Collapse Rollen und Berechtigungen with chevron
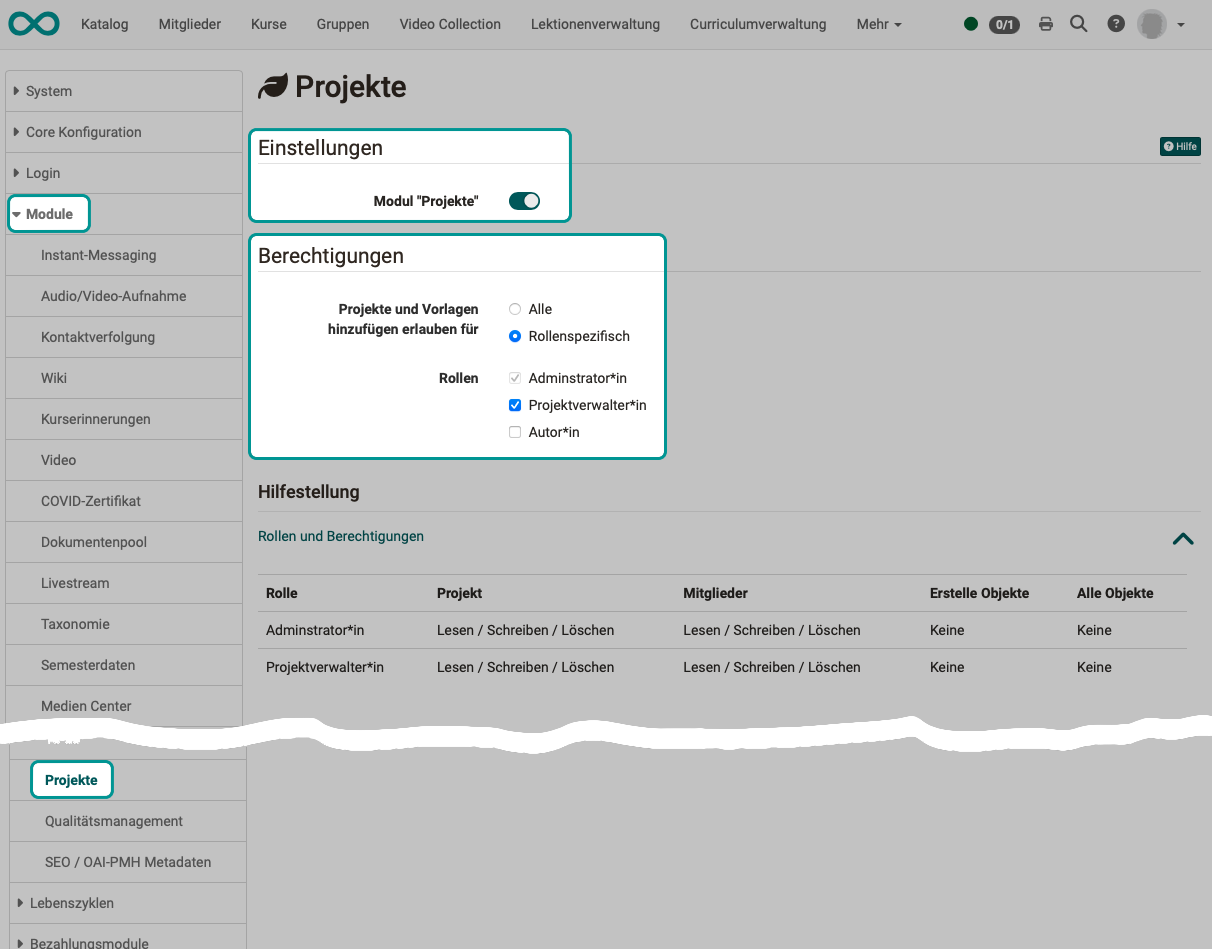The width and height of the screenshot is (1212, 949). point(1182,538)
